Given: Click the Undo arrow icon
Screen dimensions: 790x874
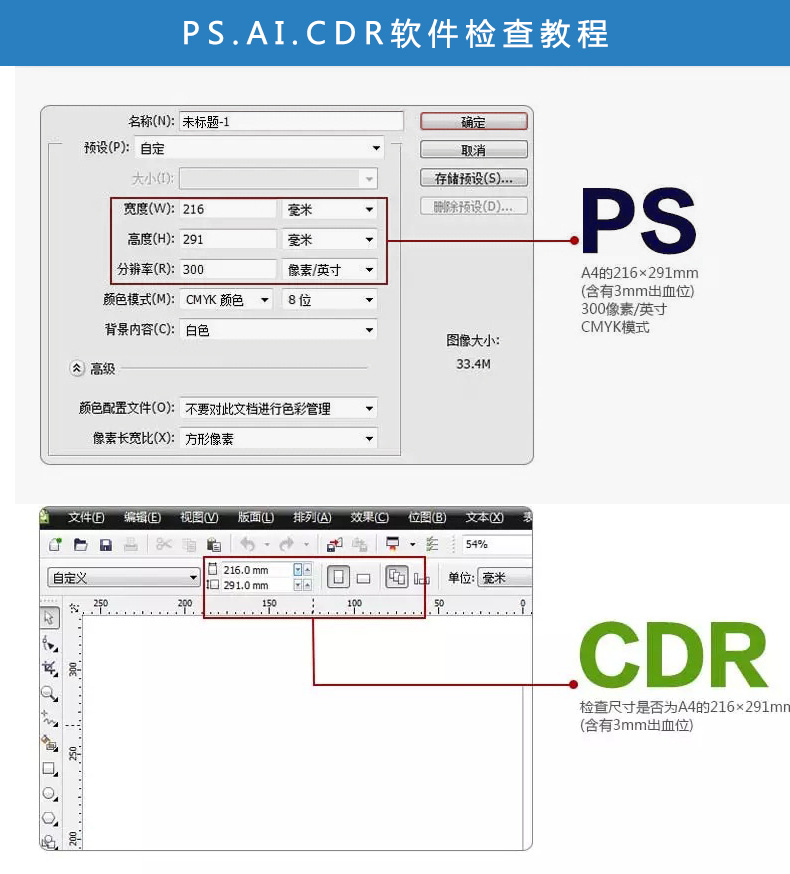Looking at the screenshot, I should [248, 543].
